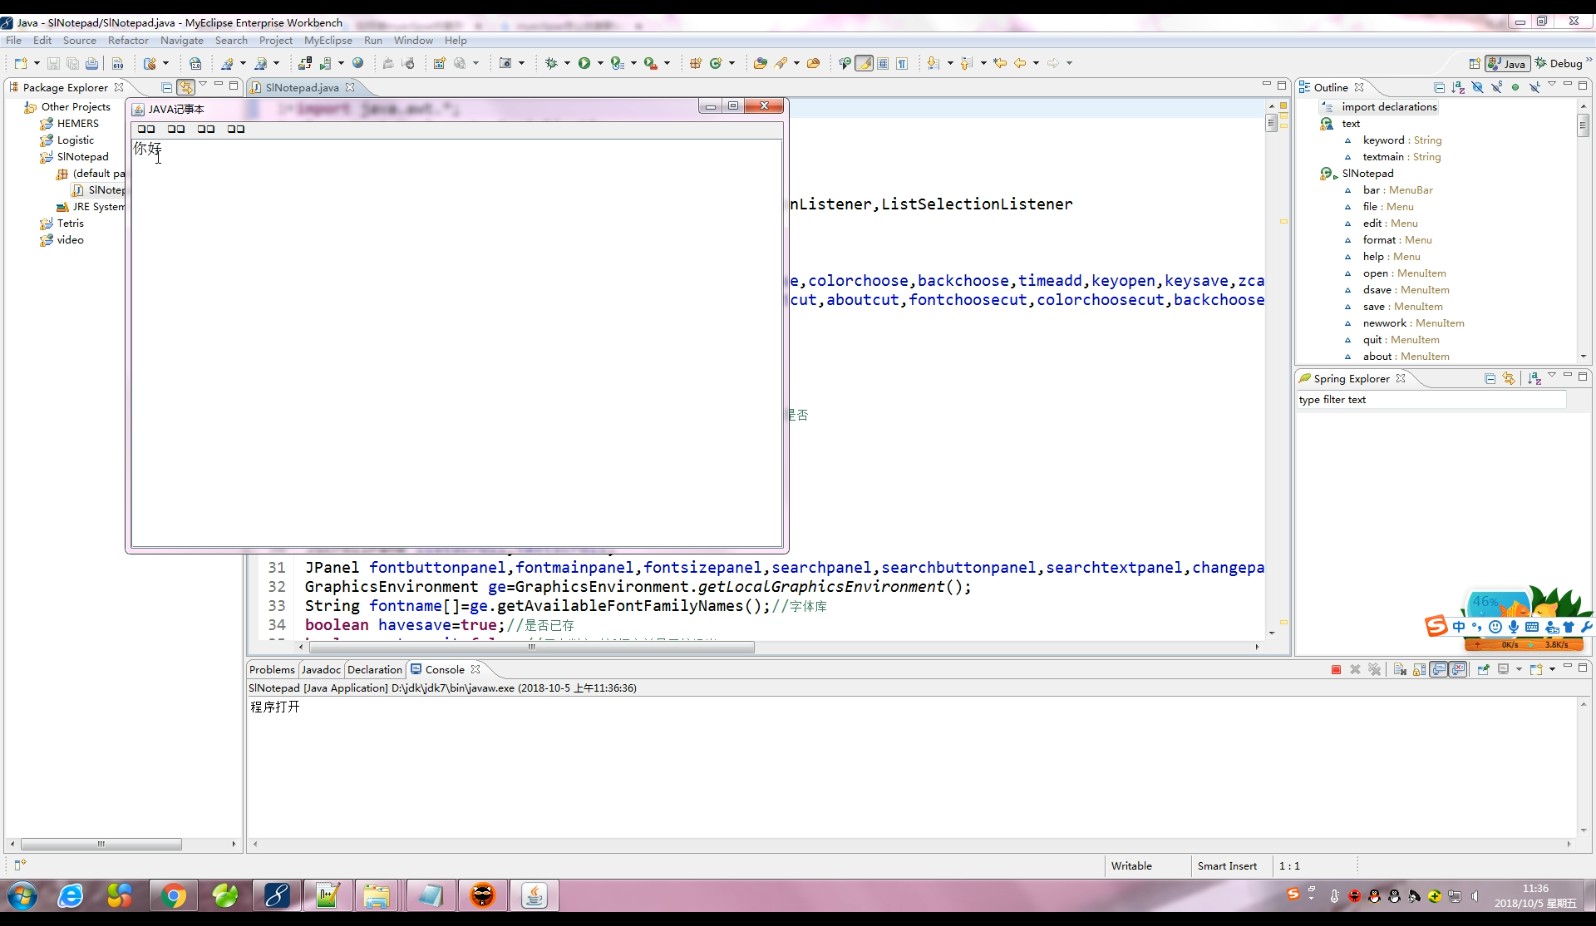Collapse all in Package Explorer
Screen dimensions: 1596x926
(x=166, y=87)
